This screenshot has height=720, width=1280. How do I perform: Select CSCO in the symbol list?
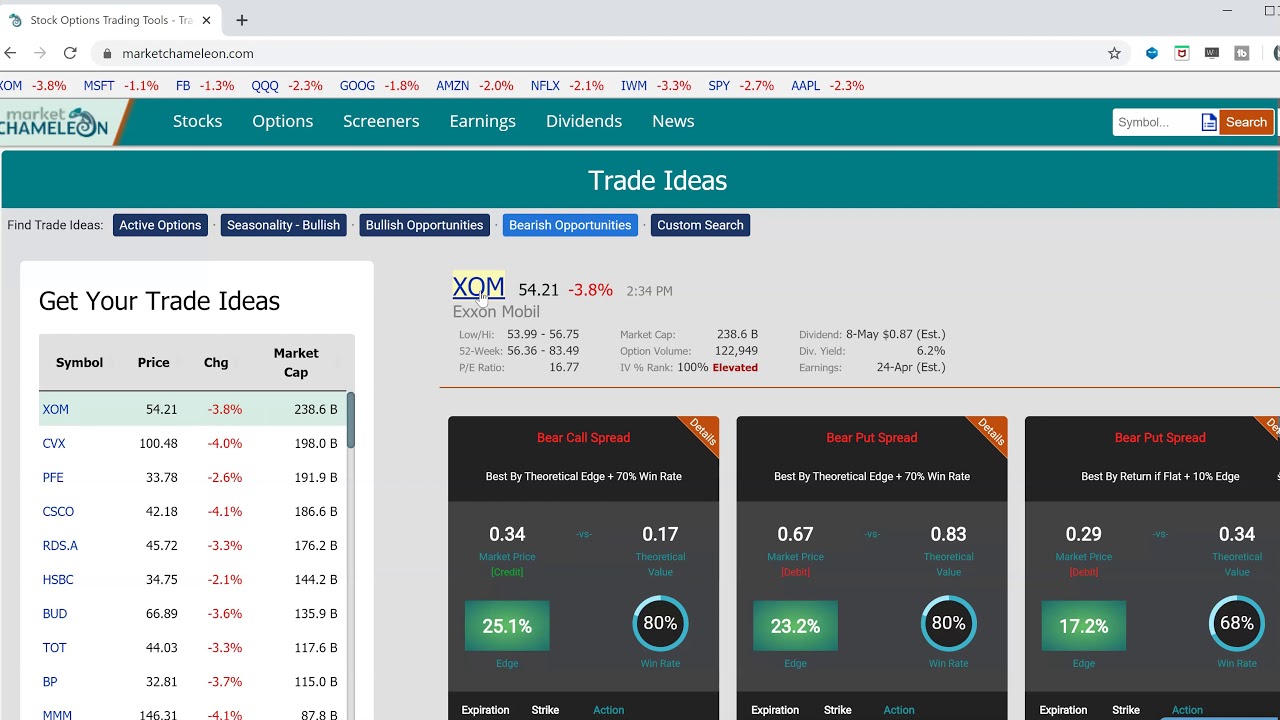click(58, 511)
